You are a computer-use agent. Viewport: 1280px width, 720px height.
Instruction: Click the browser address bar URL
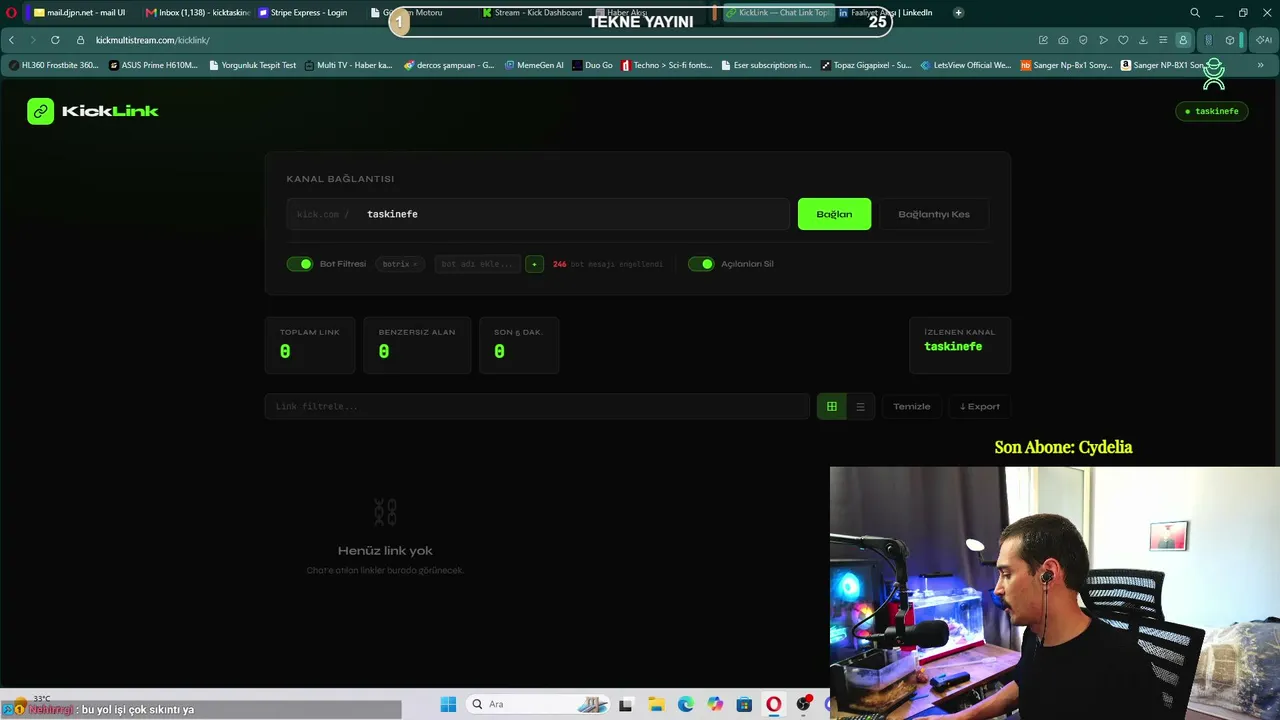[x=153, y=40]
